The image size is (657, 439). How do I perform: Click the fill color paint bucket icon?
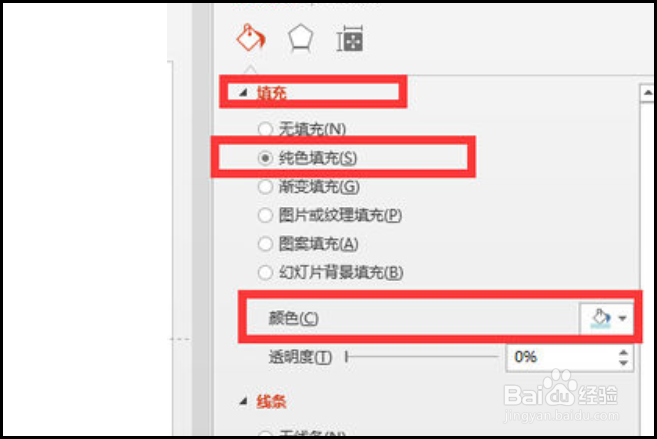pos(600,318)
